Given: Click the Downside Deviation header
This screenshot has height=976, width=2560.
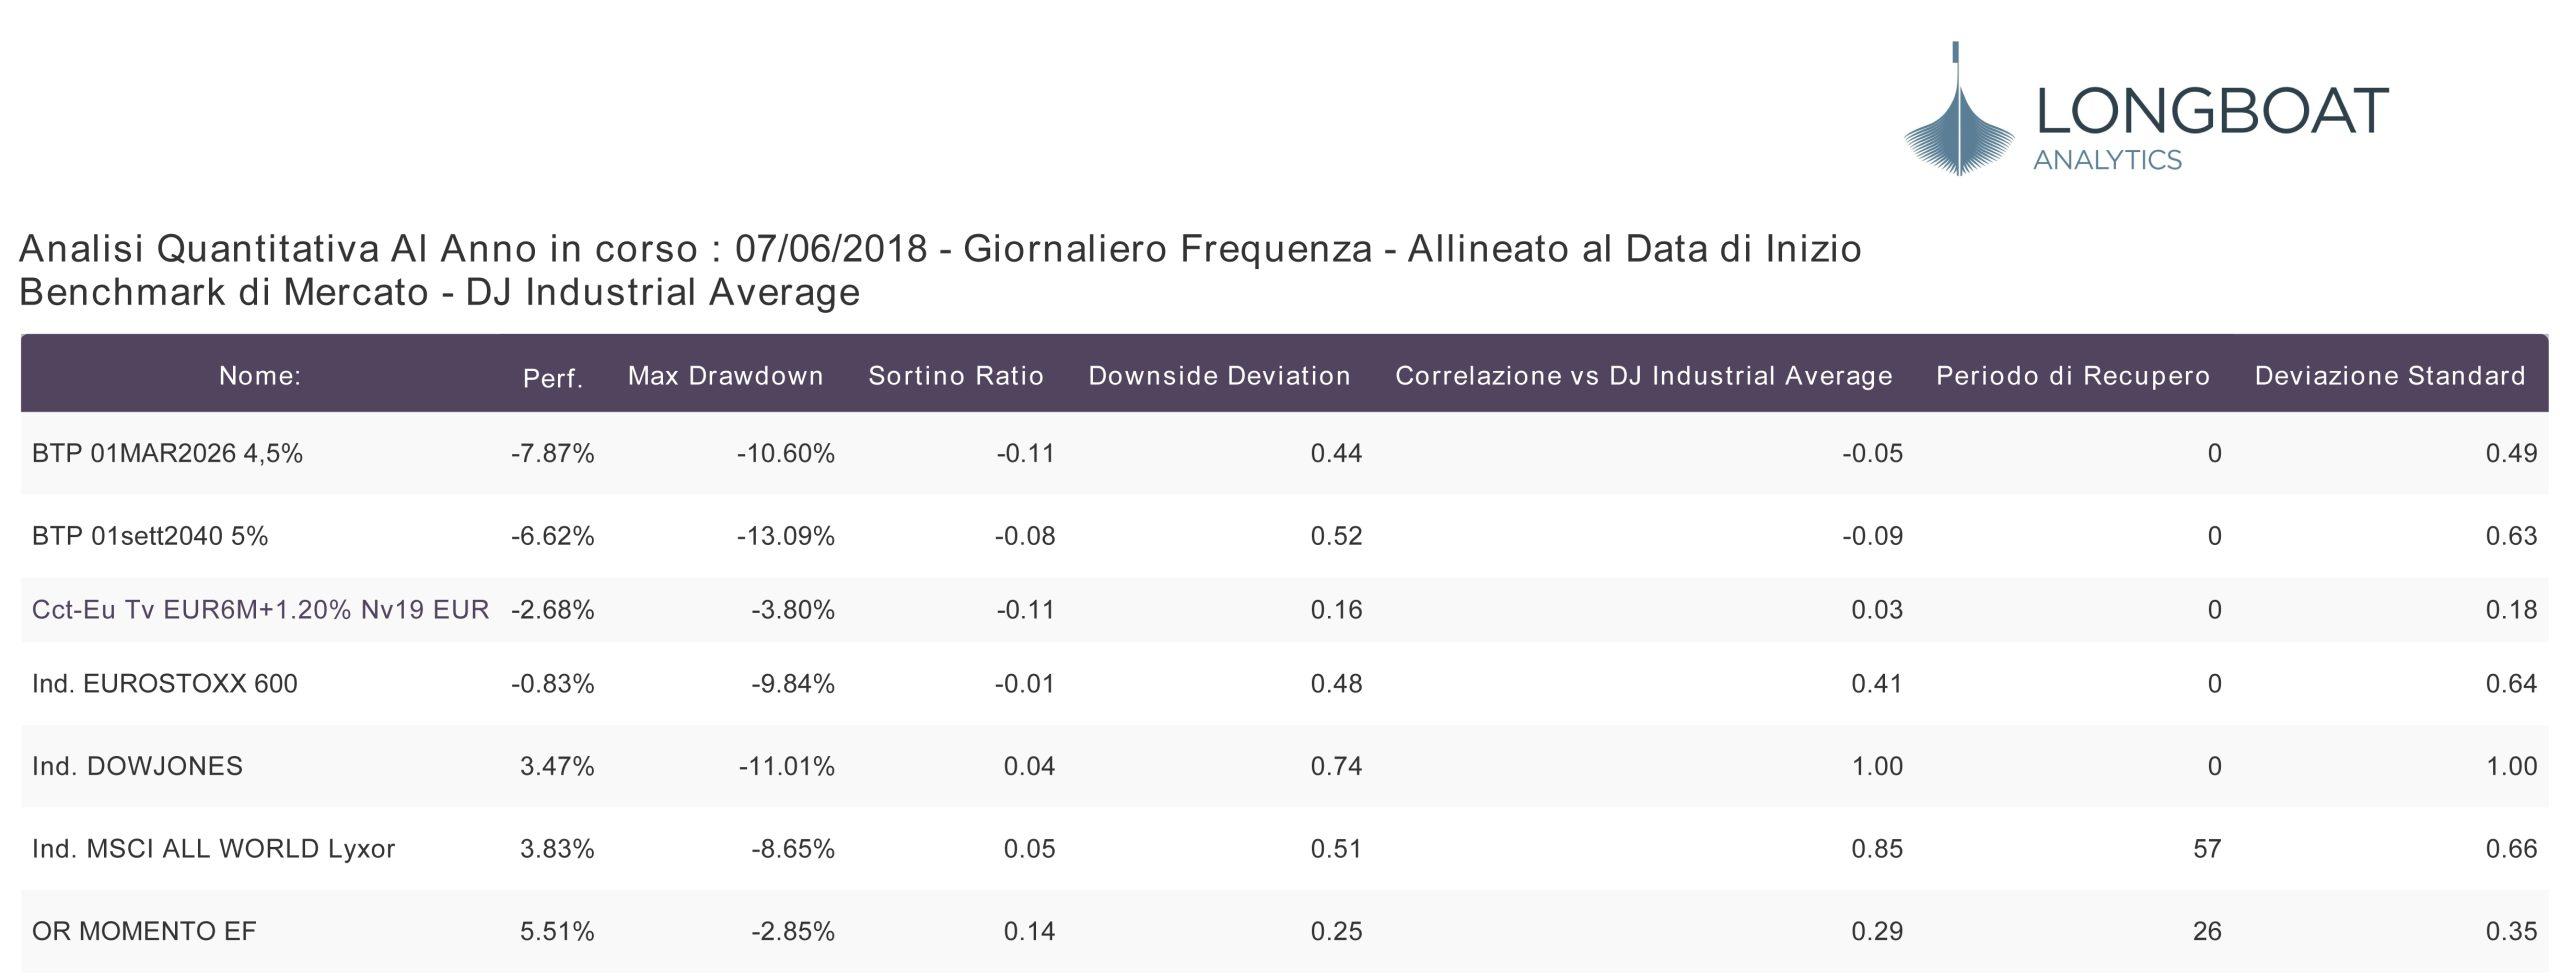Looking at the screenshot, I should pyautogui.click(x=1220, y=376).
